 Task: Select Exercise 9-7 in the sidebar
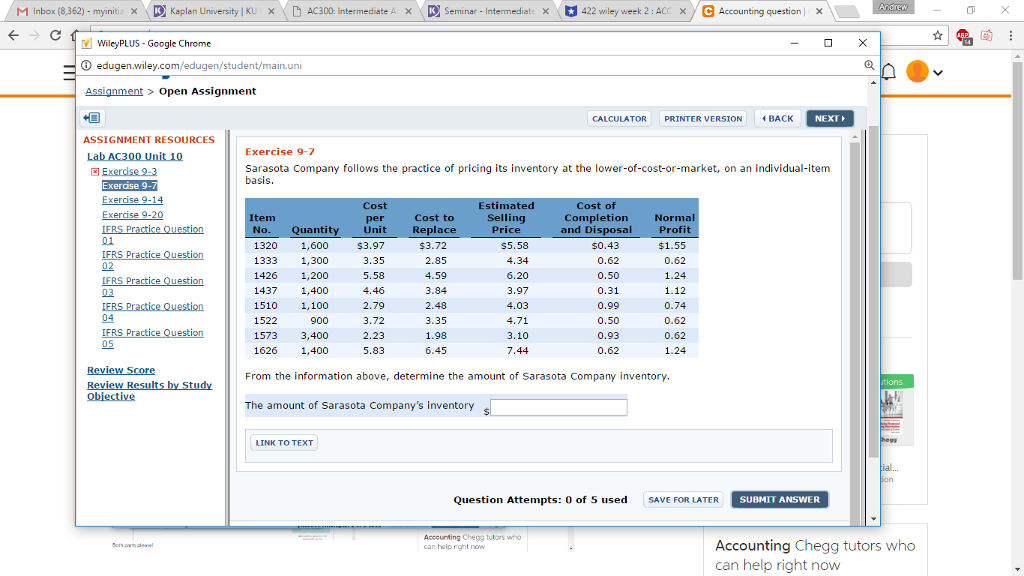click(x=129, y=185)
